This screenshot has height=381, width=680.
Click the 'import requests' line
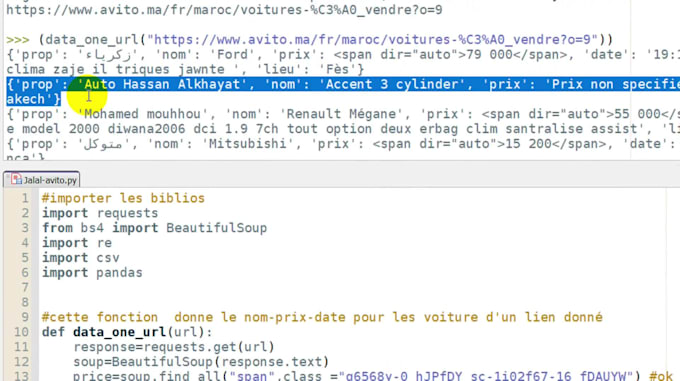[x=100, y=213]
